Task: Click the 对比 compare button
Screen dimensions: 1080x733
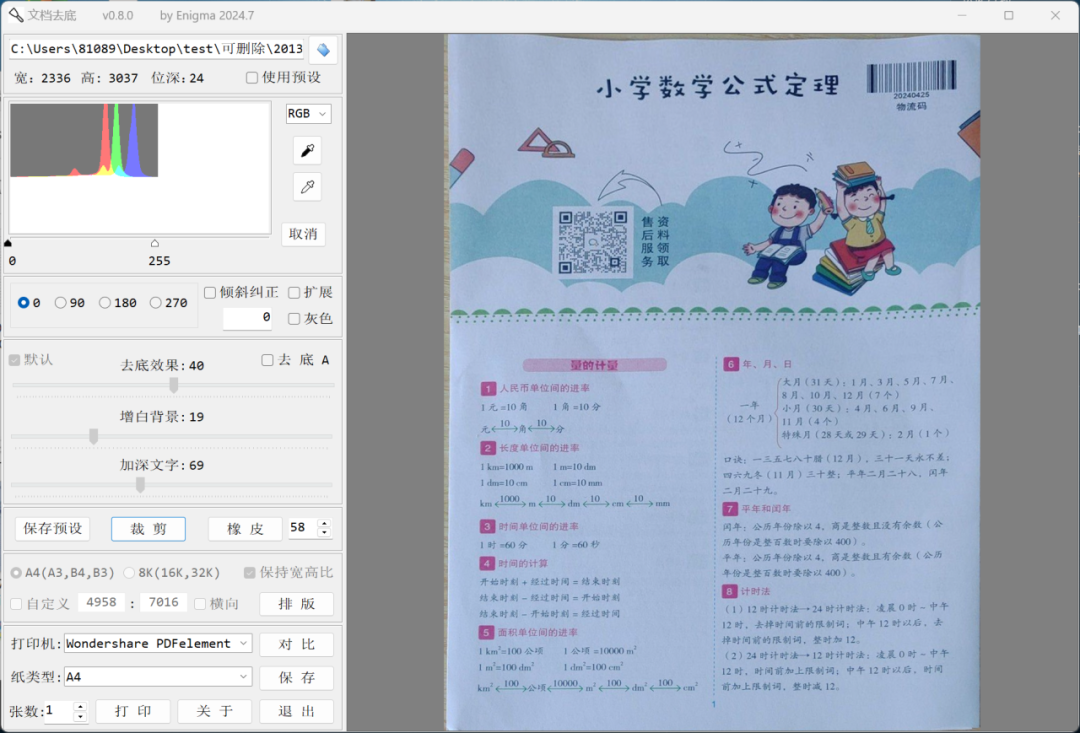Action: pos(296,645)
